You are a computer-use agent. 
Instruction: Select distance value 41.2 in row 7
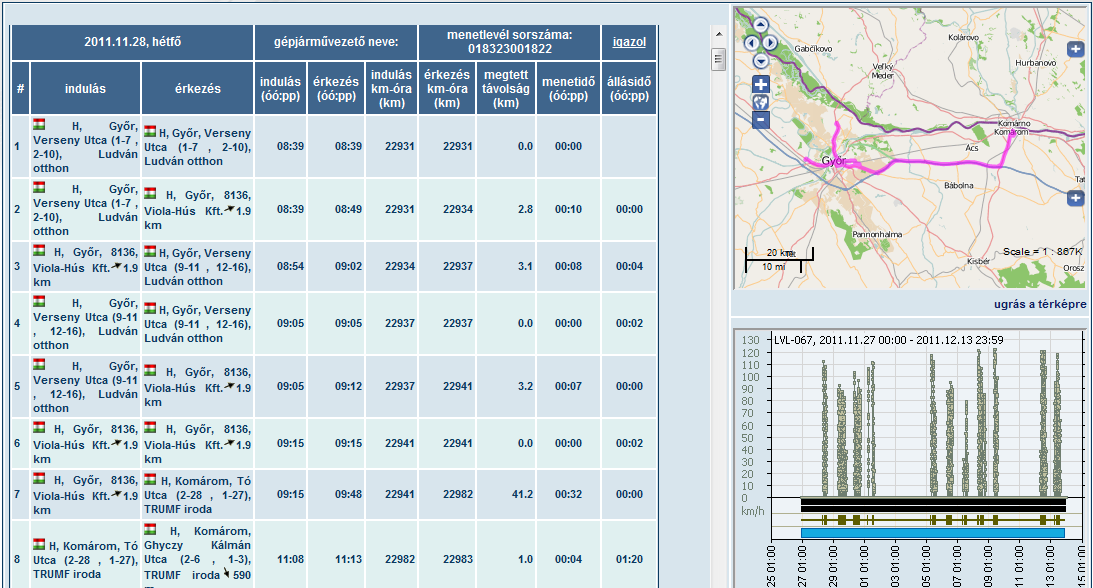(522, 494)
